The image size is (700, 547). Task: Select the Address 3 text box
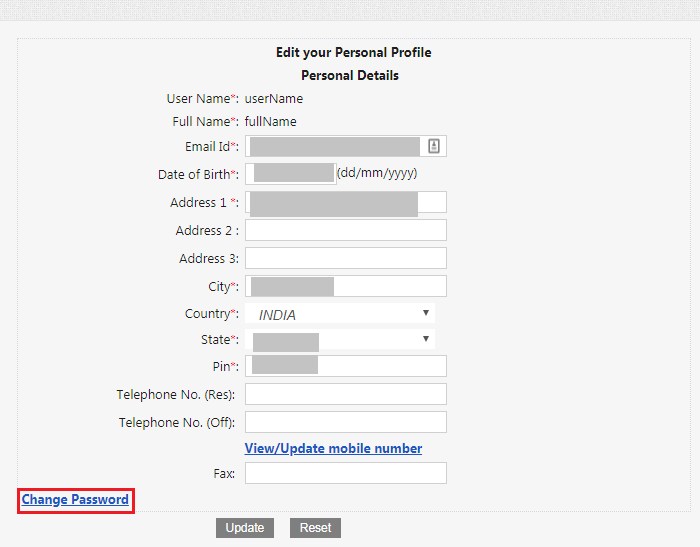[x=346, y=258]
